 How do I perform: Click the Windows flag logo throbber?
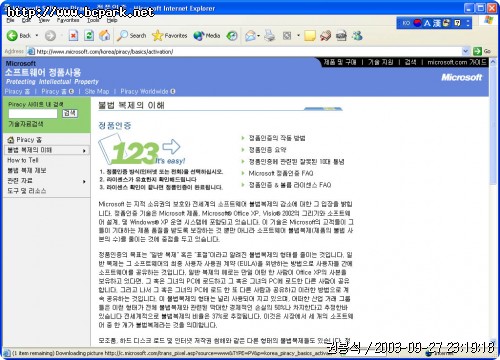click(x=488, y=20)
